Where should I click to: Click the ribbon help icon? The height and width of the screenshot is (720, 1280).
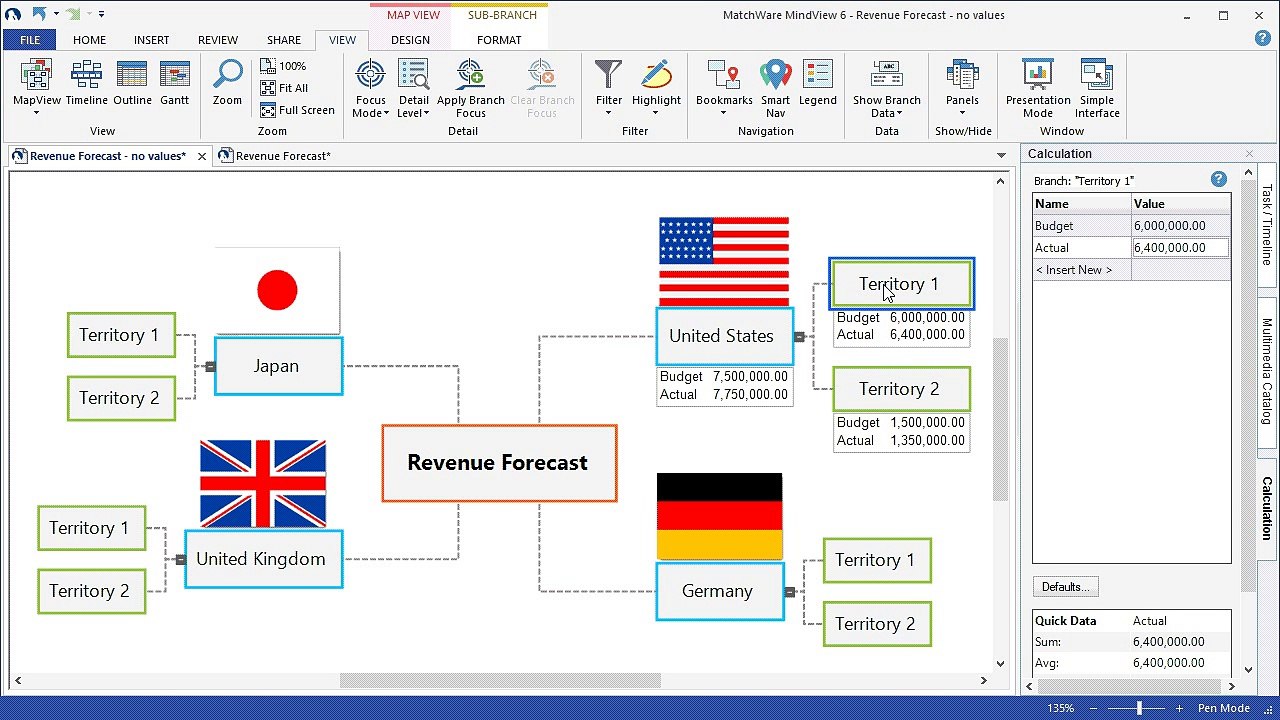click(x=1262, y=39)
